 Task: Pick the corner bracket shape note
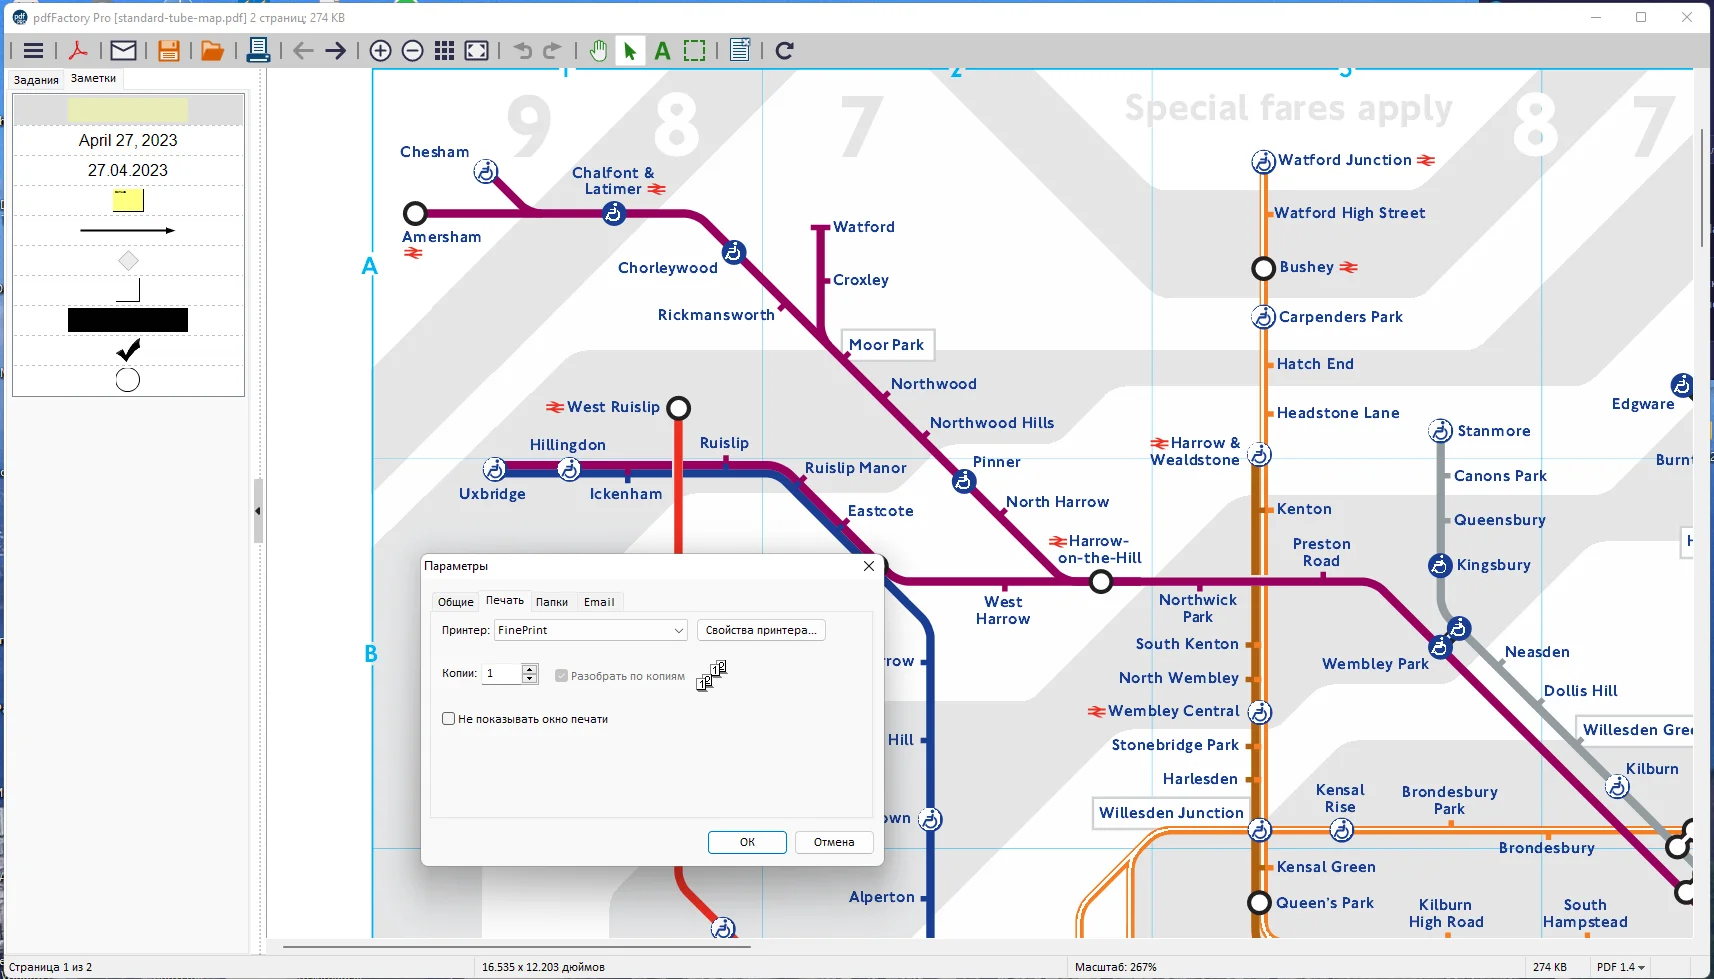pos(128,290)
